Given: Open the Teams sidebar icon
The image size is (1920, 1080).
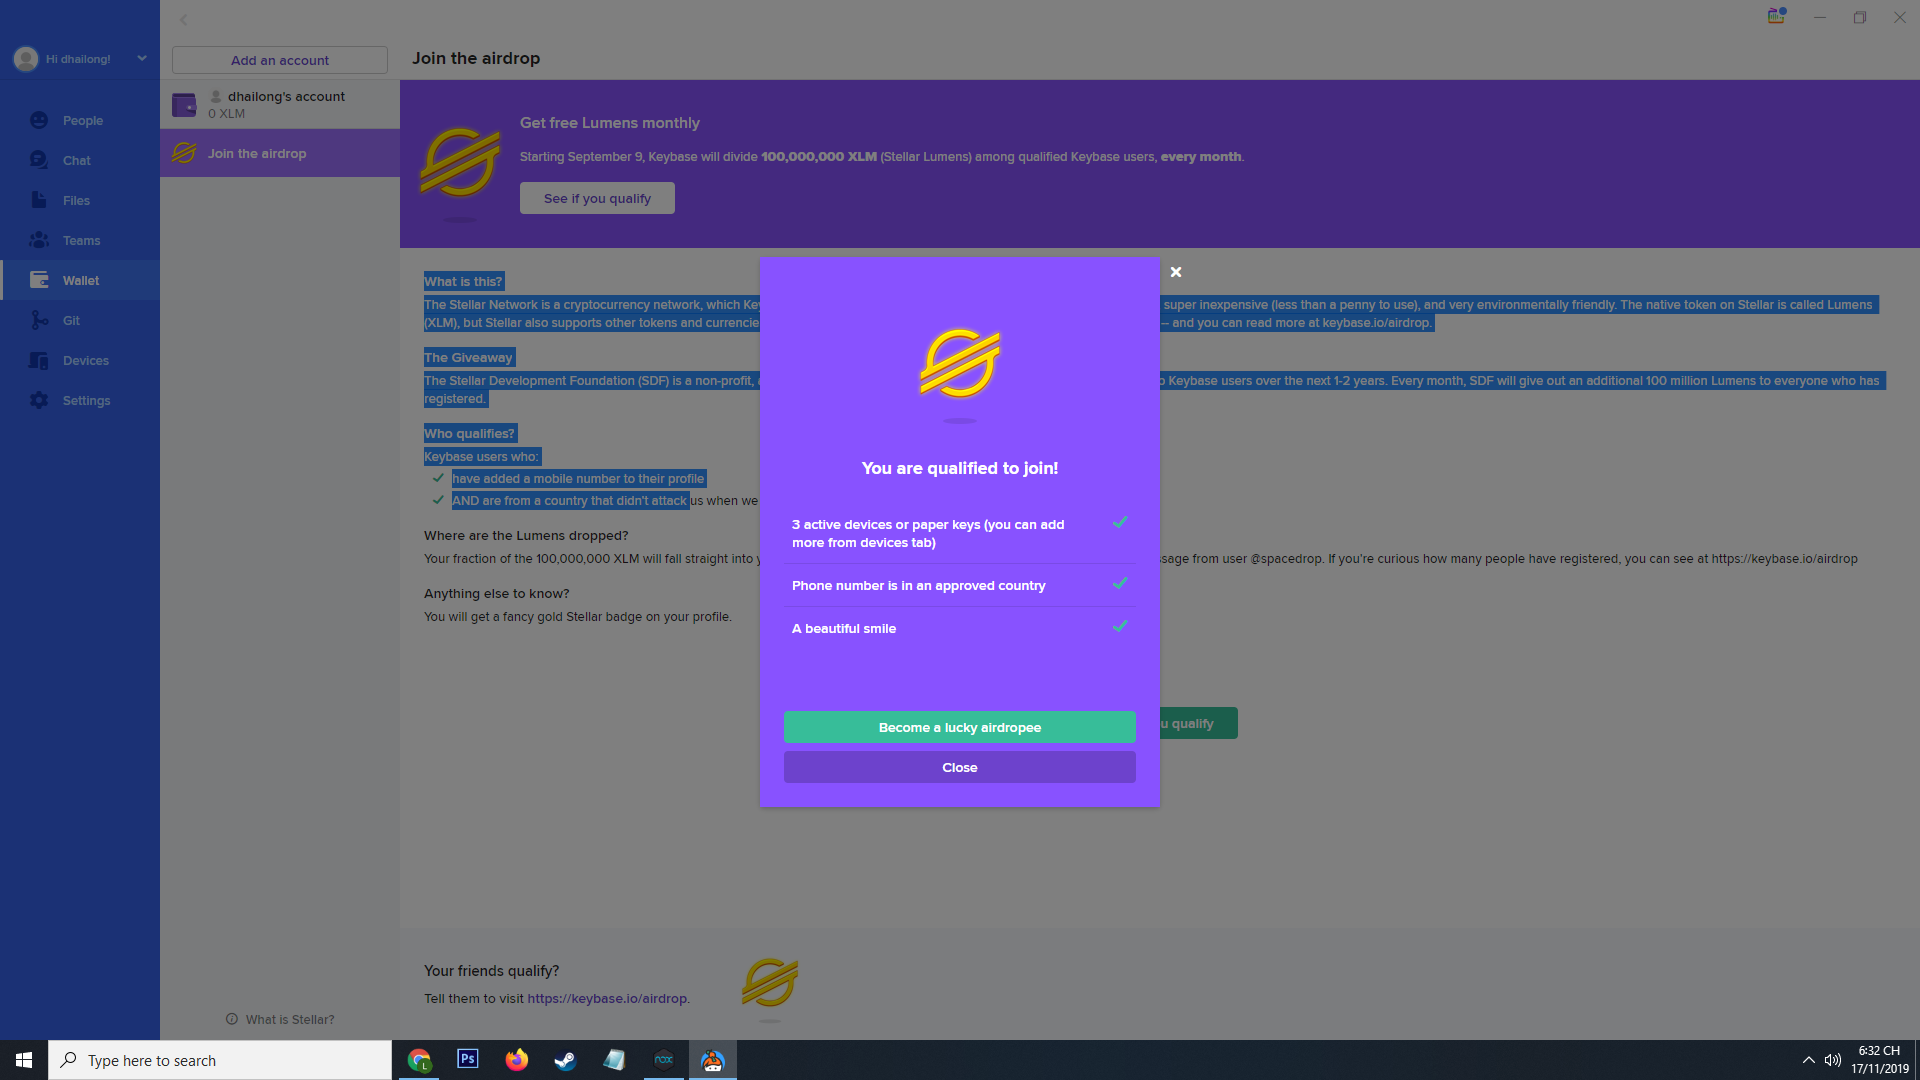Looking at the screenshot, I should click(x=39, y=240).
